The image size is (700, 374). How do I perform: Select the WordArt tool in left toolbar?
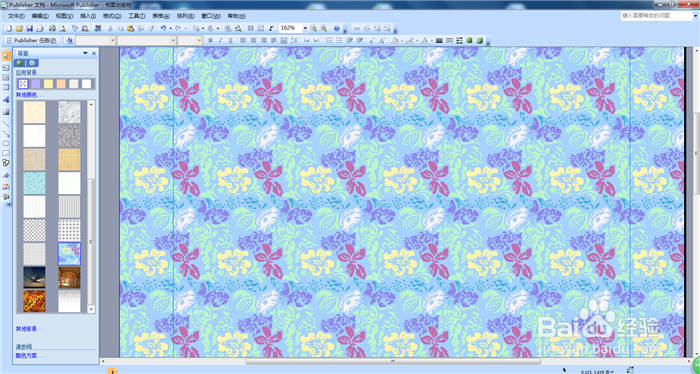coord(6,99)
